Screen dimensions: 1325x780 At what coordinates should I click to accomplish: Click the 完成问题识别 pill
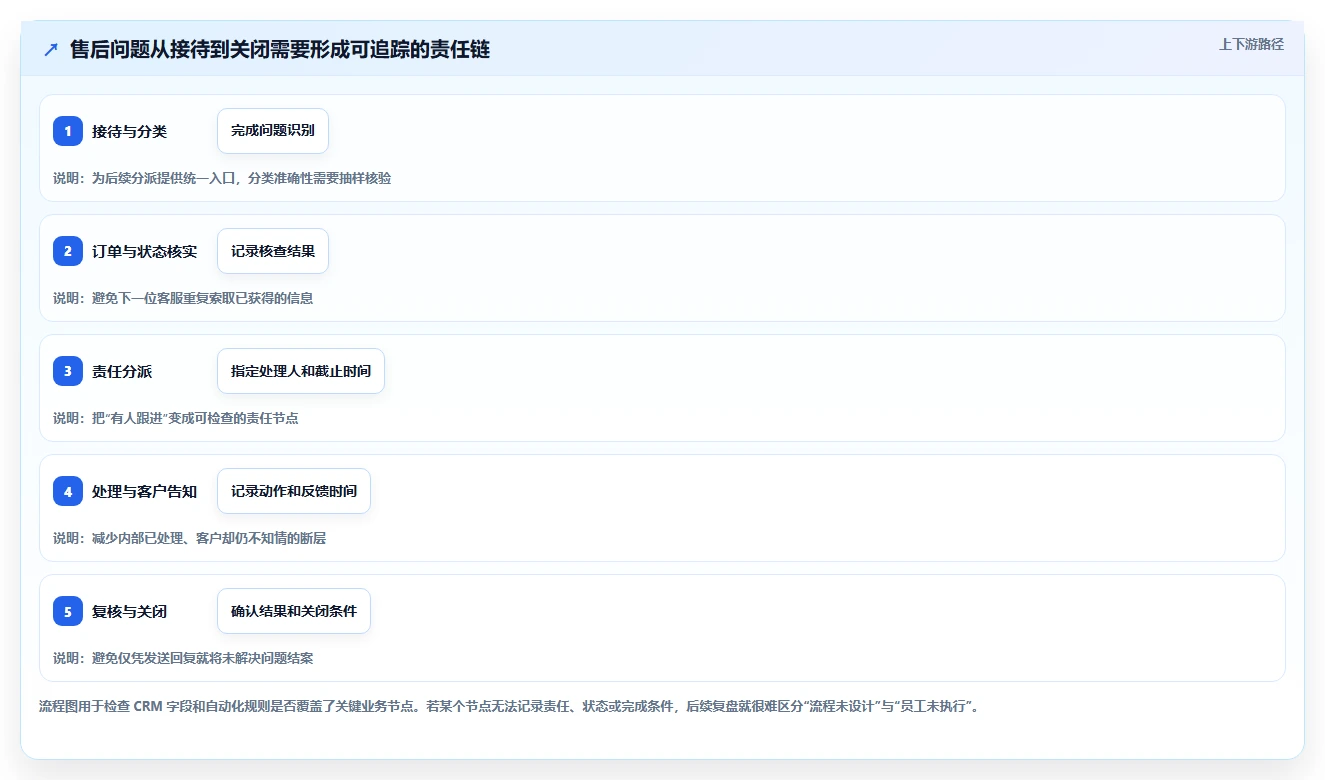point(273,131)
